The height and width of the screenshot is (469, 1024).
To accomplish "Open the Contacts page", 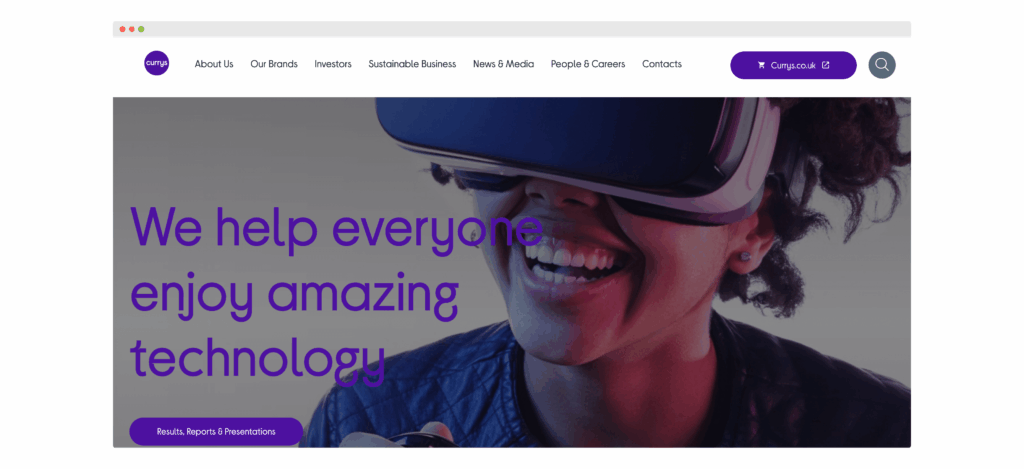I will 662,64.
